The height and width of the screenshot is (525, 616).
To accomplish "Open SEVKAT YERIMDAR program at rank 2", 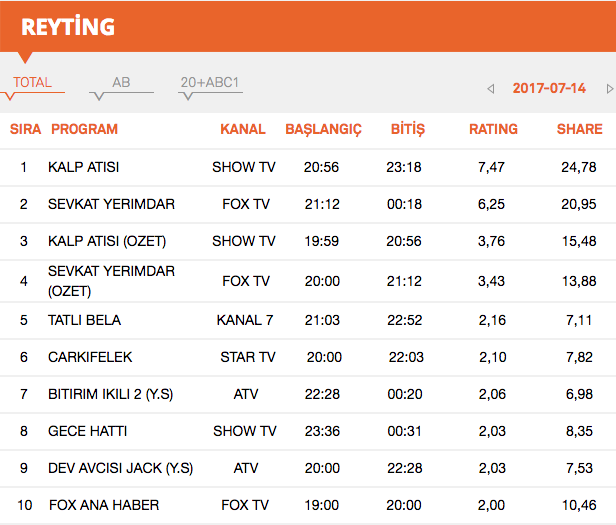I will pyautogui.click(x=111, y=204).
